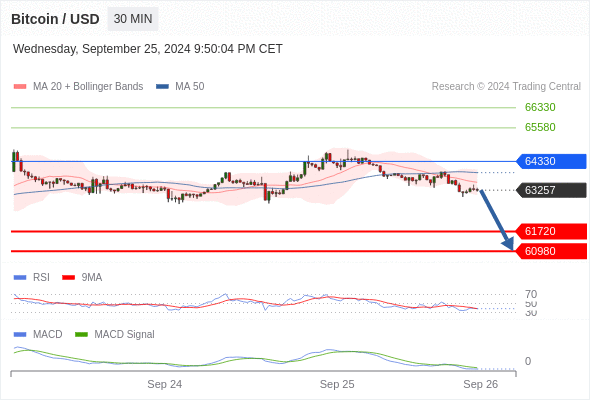
Task: Select the 61720 support price tag
Action: [x=551, y=231]
